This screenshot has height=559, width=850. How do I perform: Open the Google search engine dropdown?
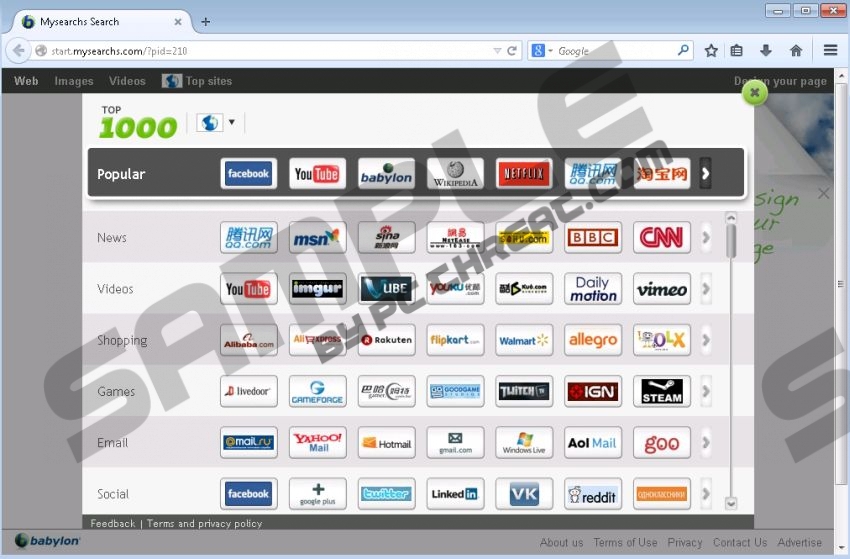tap(541, 50)
